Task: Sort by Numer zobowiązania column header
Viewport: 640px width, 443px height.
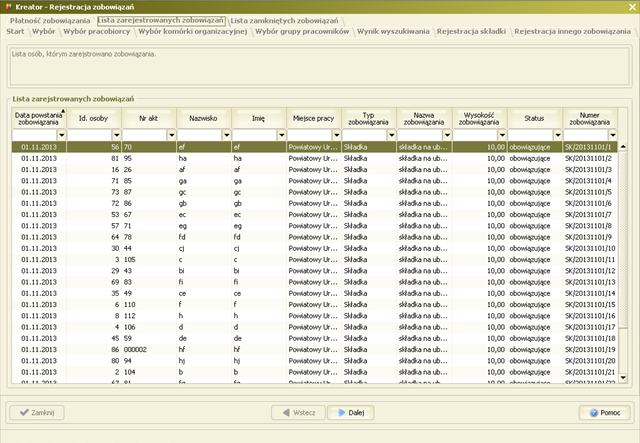Action: pyautogui.click(x=590, y=118)
